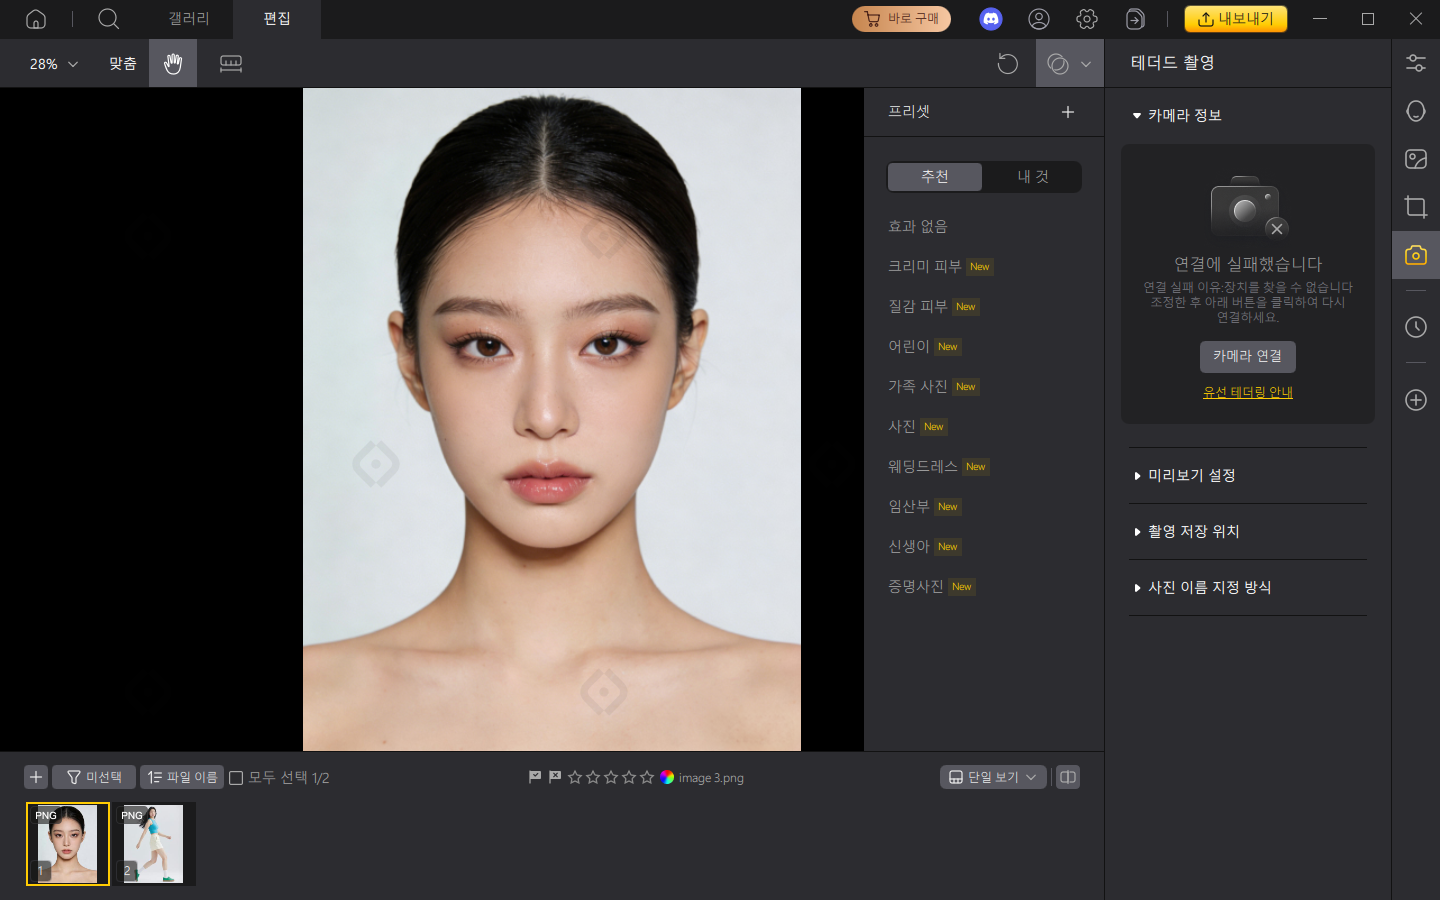Switch to the 내 것 presets tab
This screenshot has width=1440, height=900.
pyautogui.click(x=1032, y=177)
